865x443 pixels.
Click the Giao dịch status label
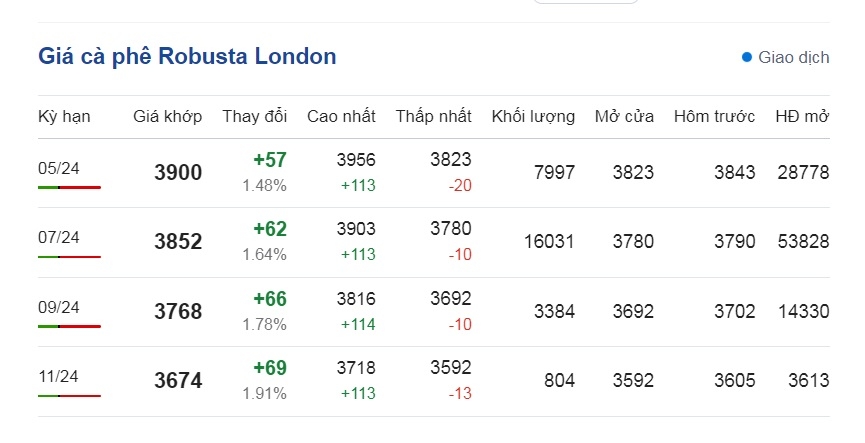793,57
